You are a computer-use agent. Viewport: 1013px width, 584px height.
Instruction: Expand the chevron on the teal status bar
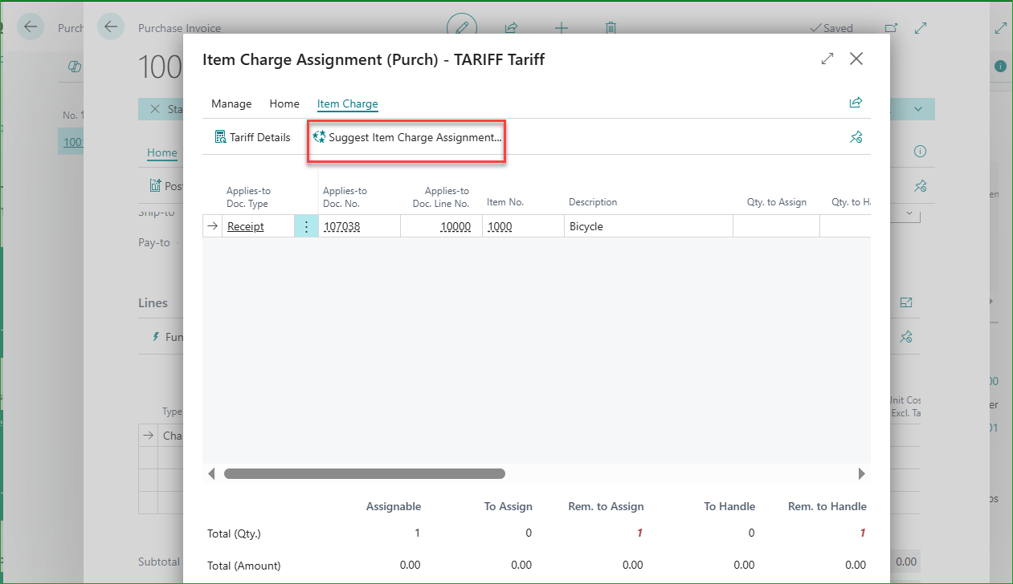coord(918,109)
